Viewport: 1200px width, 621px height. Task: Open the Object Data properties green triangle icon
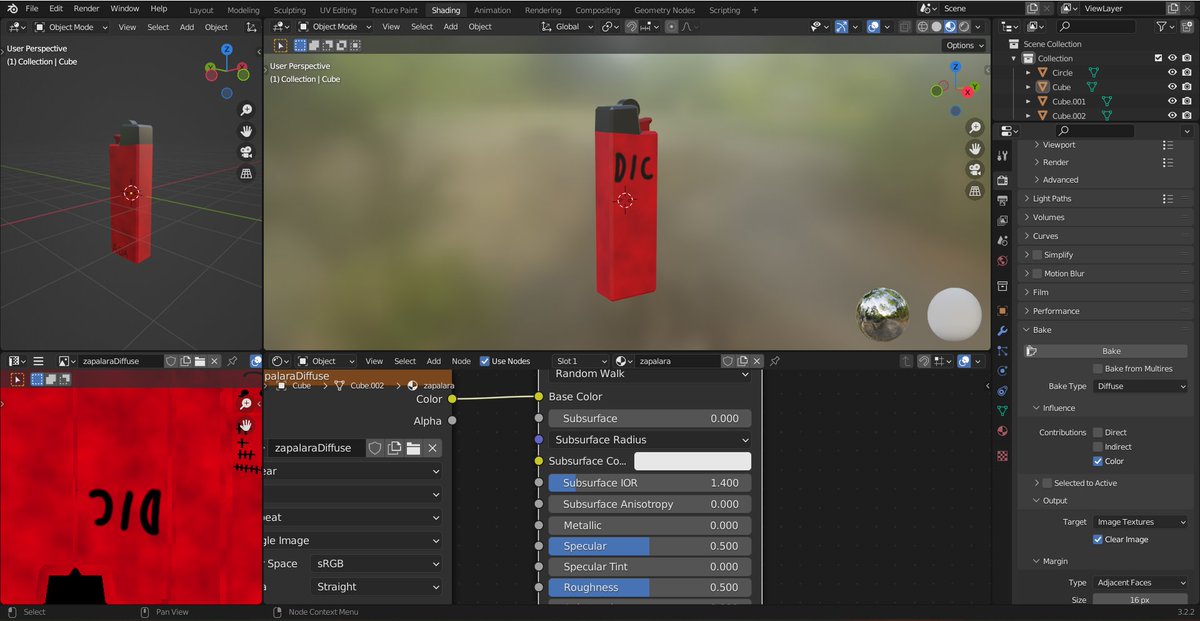pos(1002,410)
